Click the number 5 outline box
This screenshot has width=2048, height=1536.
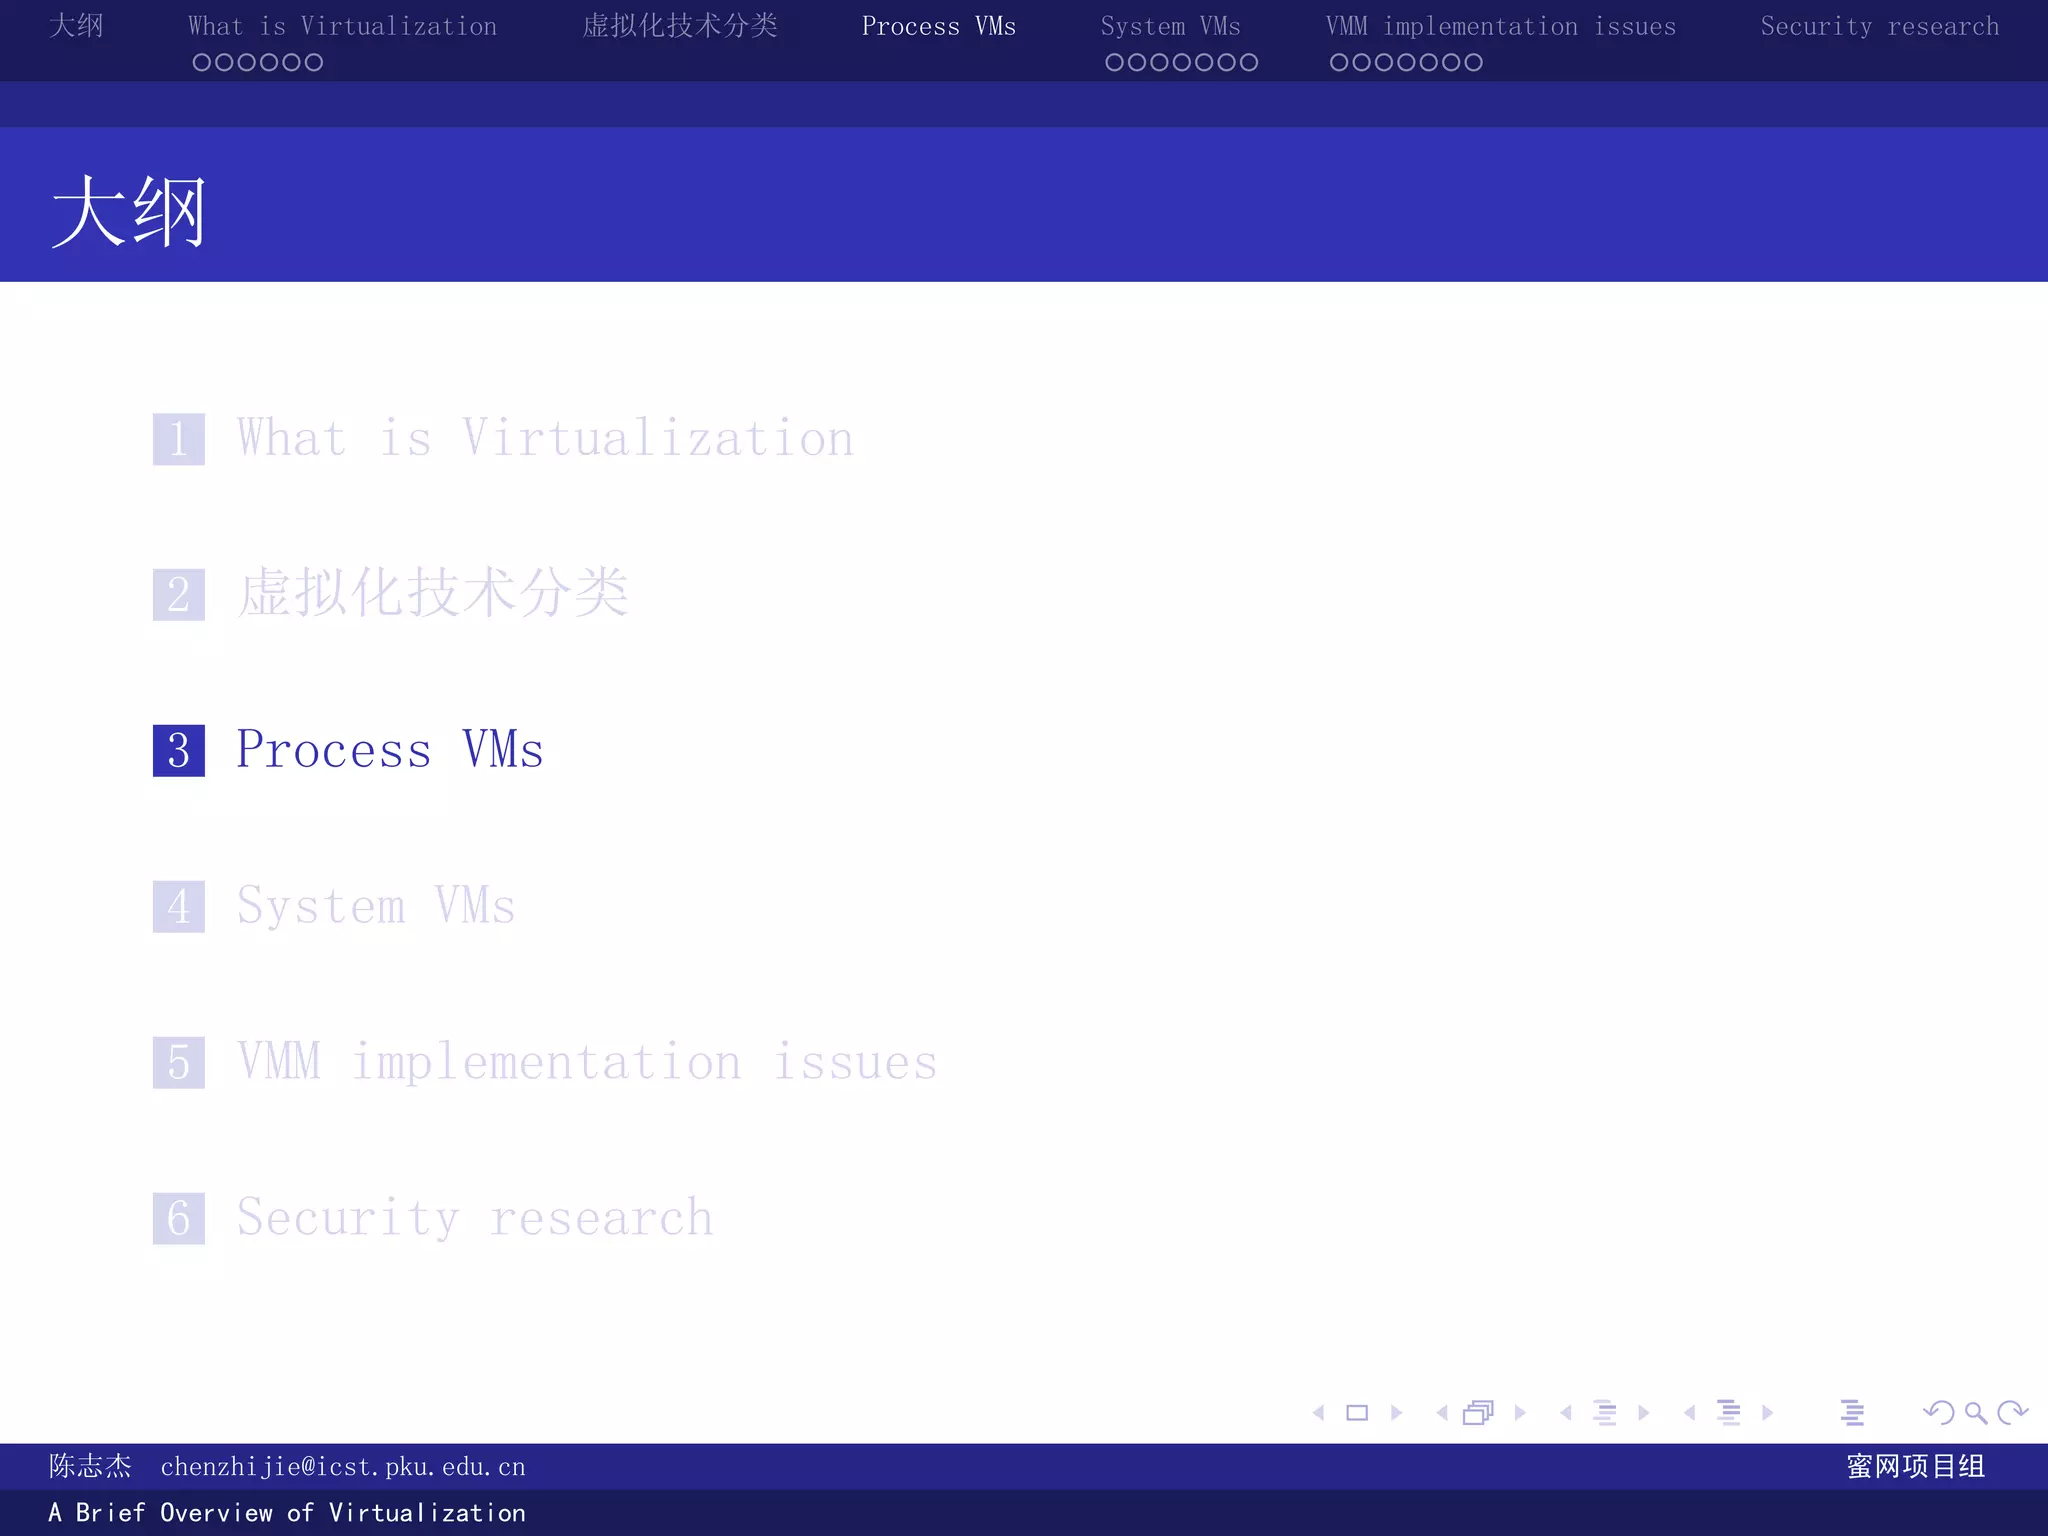coord(179,1063)
